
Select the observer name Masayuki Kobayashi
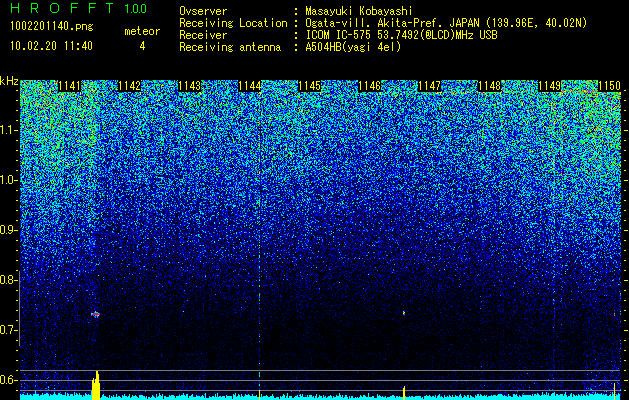point(359,11)
